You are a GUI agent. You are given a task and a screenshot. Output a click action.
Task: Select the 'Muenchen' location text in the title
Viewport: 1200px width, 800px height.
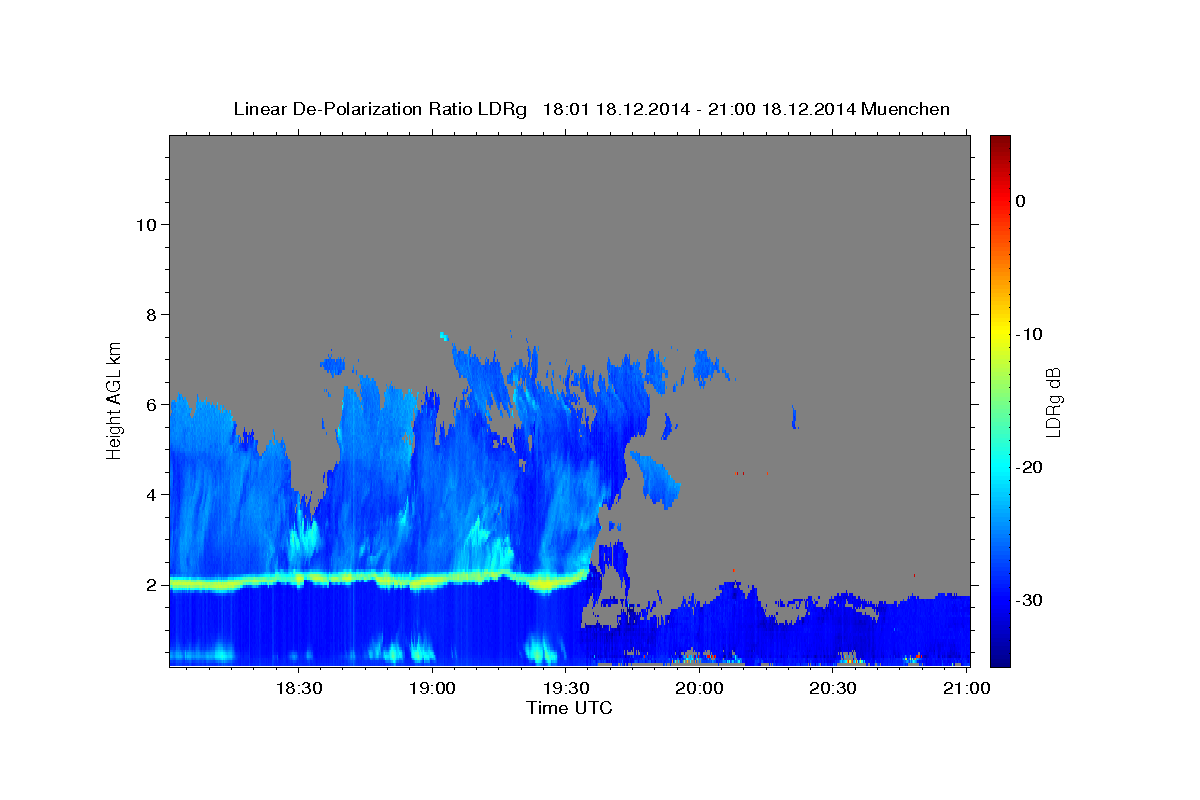[906, 109]
